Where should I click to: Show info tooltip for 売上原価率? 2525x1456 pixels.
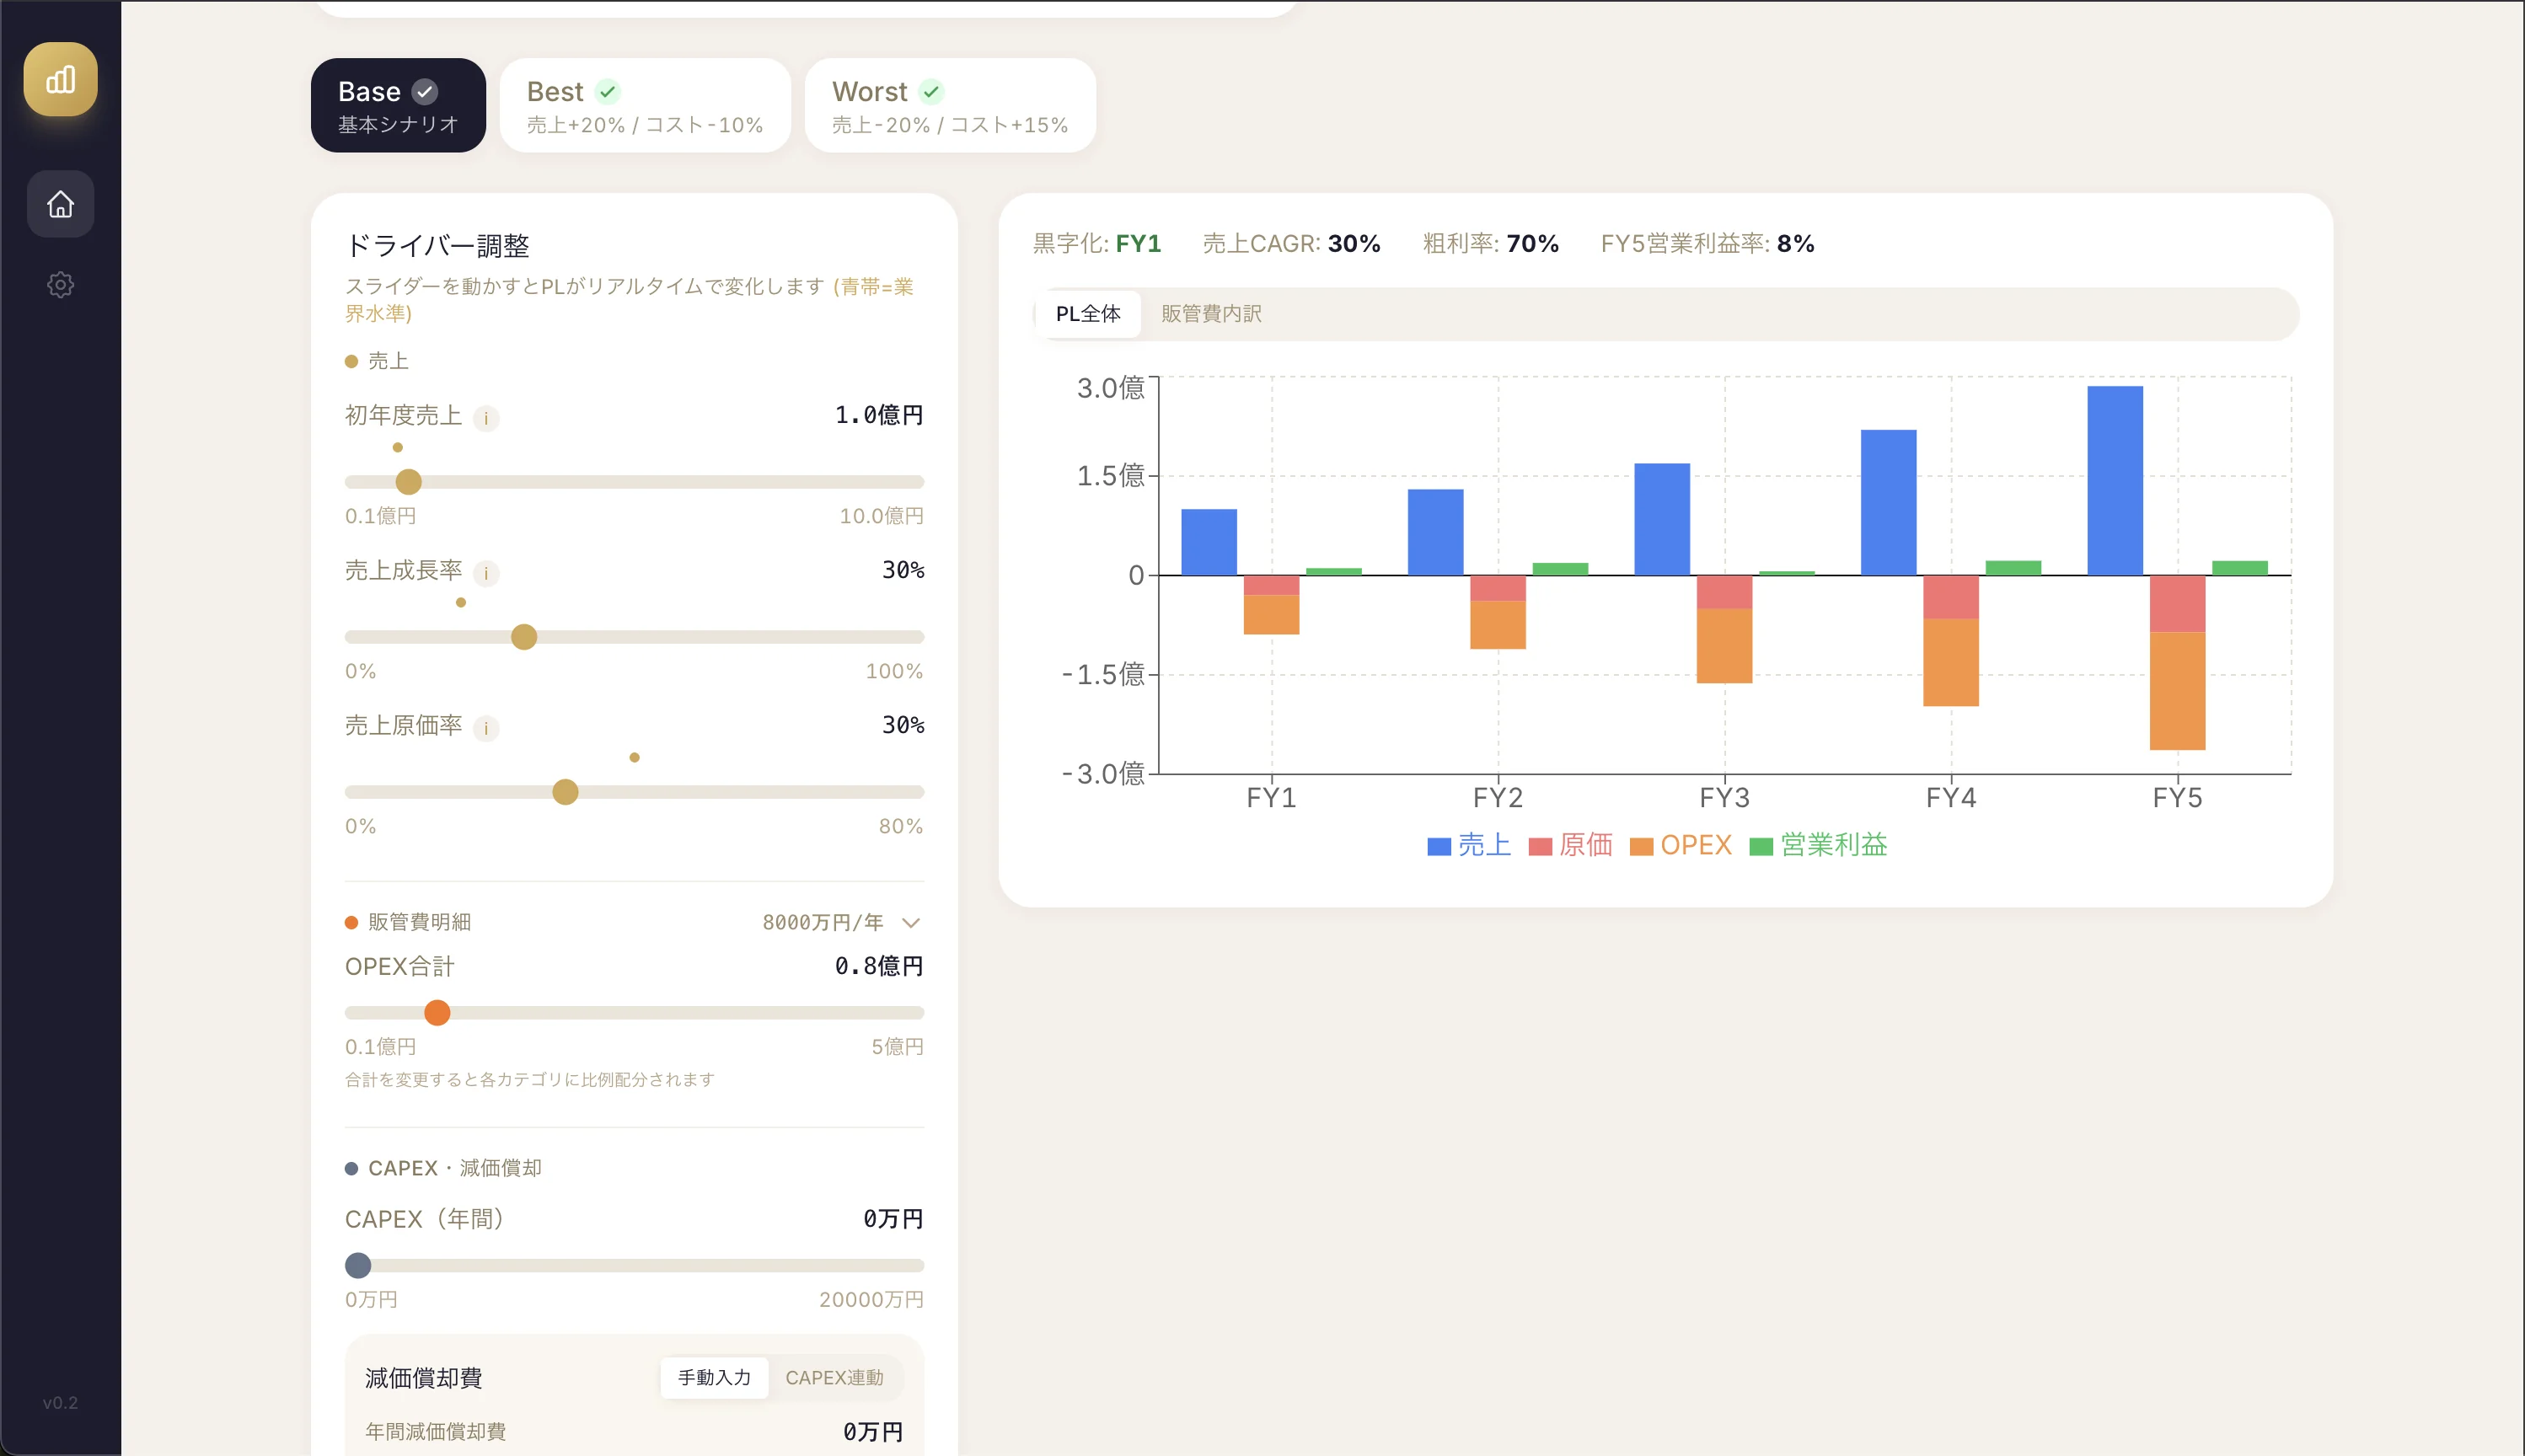tap(486, 728)
